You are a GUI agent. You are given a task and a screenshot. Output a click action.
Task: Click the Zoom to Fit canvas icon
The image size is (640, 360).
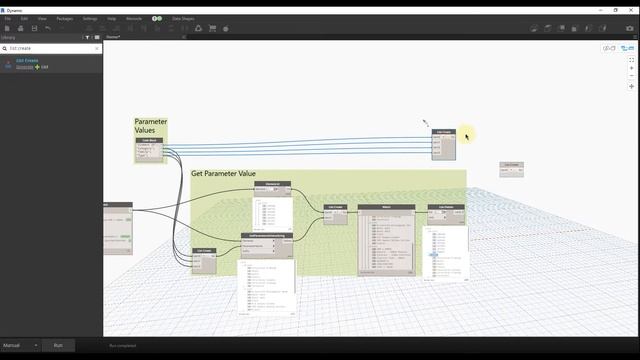click(631, 60)
